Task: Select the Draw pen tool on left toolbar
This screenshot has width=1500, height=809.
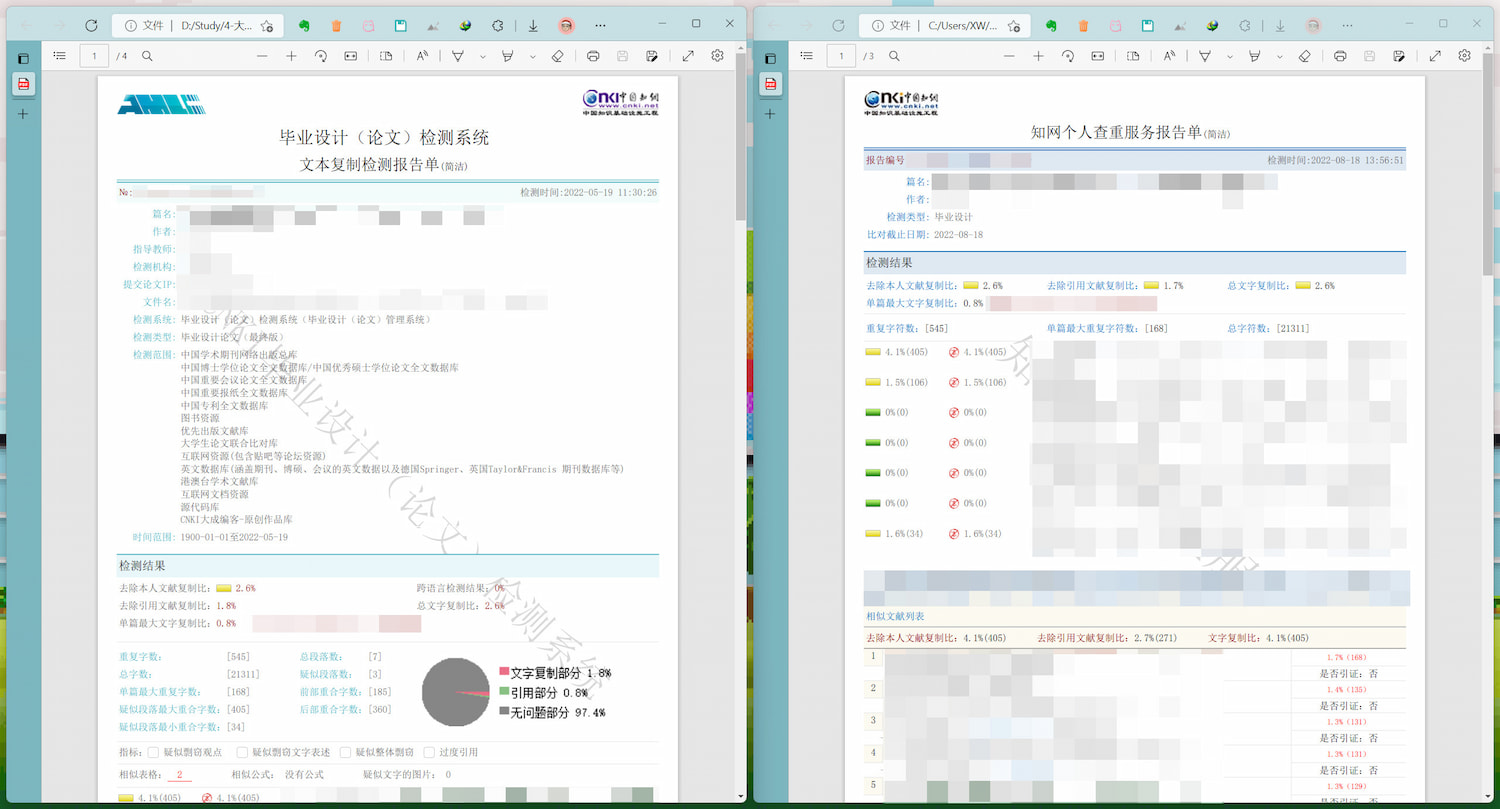Action: (457, 55)
